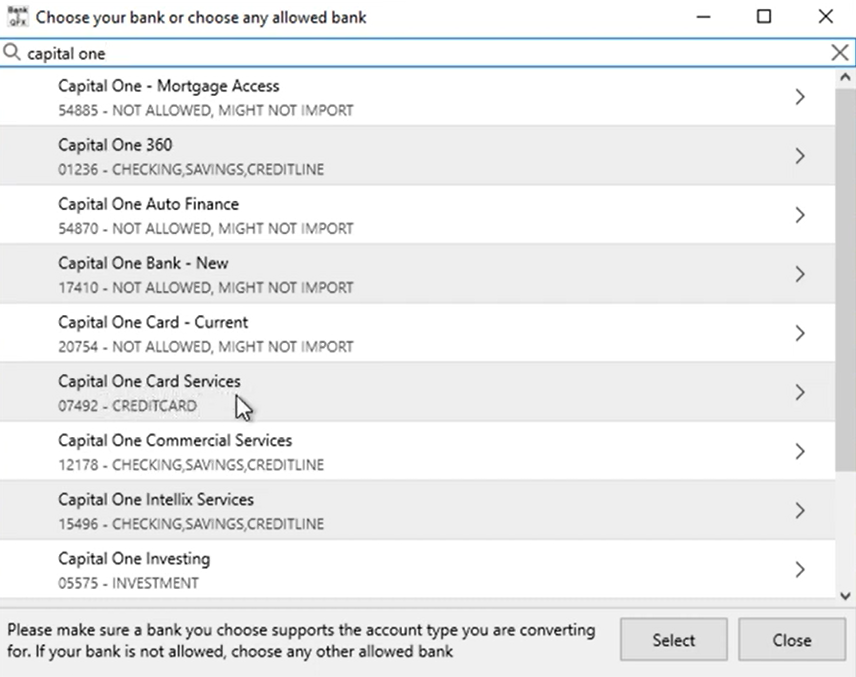
Task: Maximize the bank chooser window
Action: click(x=764, y=17)
